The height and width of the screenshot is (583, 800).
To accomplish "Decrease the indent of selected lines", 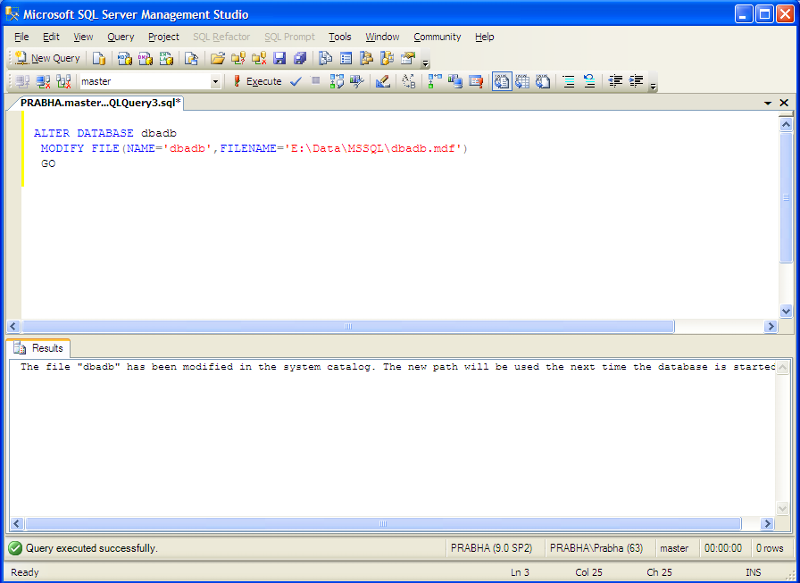I will pos(615,81).
